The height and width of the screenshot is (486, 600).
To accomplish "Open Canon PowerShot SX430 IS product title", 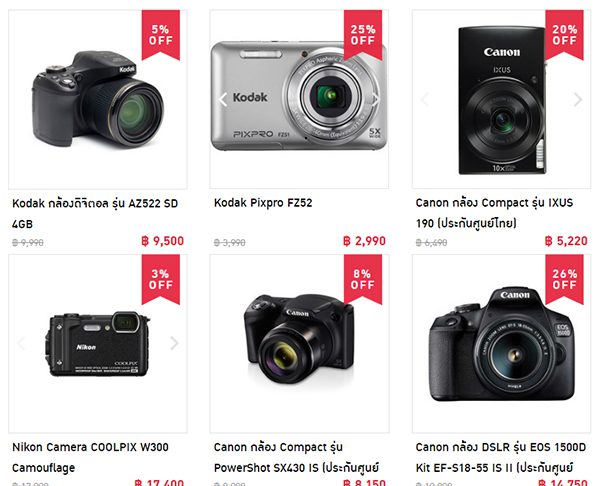I will click(296, 457).
